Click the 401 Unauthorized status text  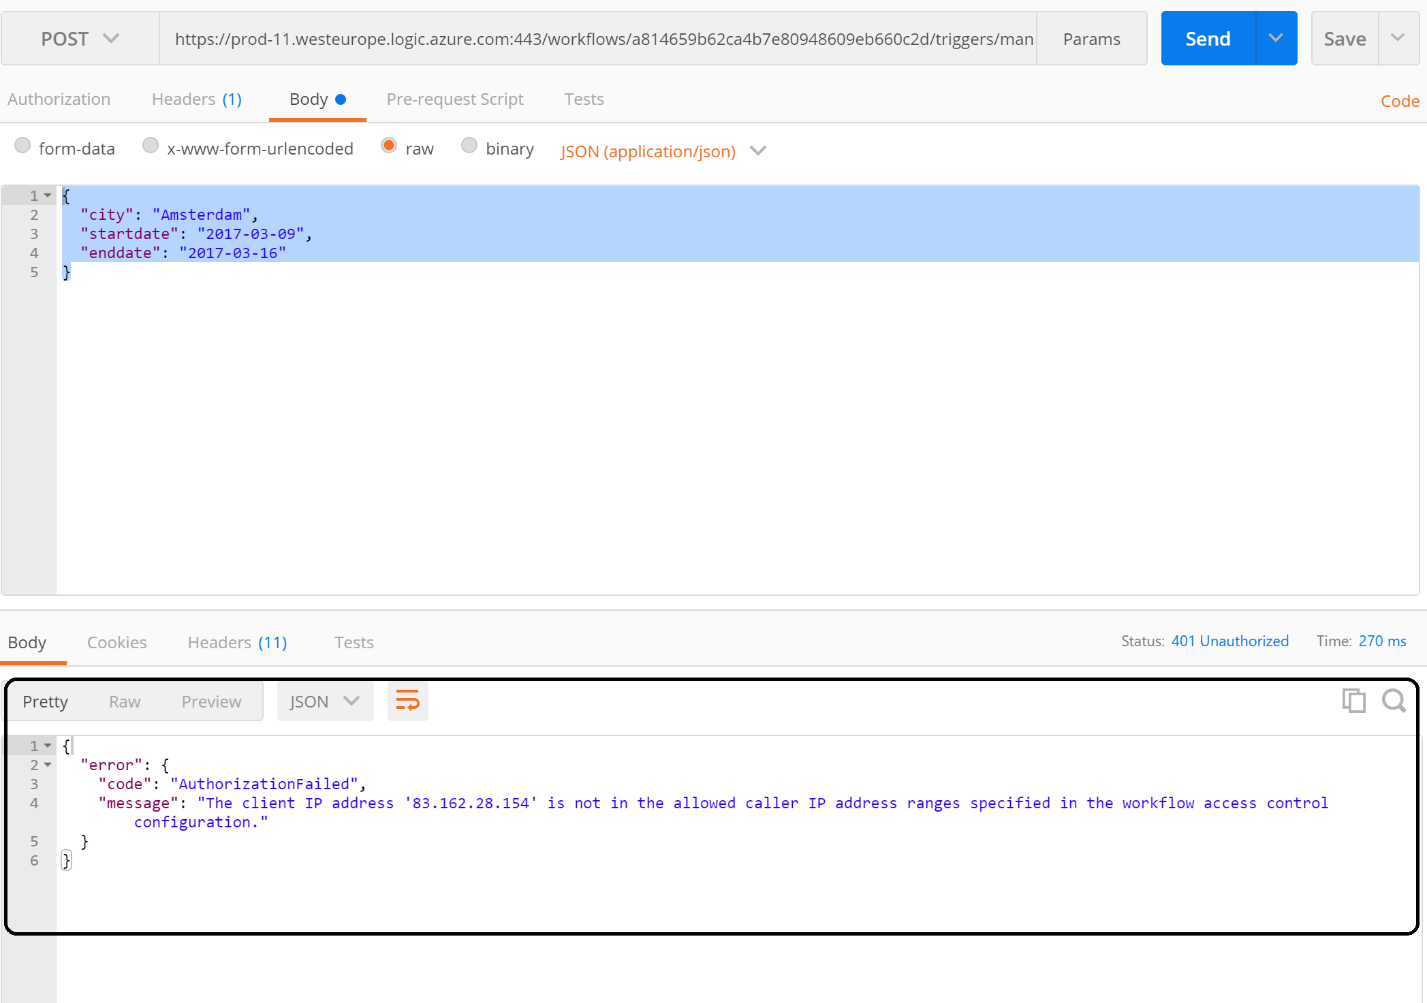click(x=1230, y=641)
